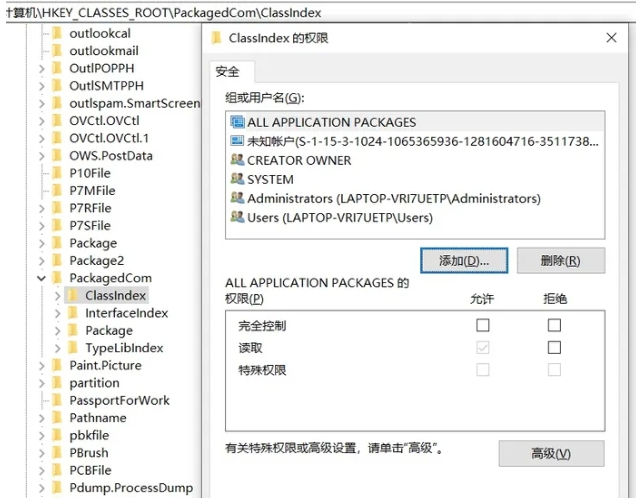Click the OVCtl.OVCtl.1 folder icon
Screen dimensions: 636x498
[x=58, y=138]
